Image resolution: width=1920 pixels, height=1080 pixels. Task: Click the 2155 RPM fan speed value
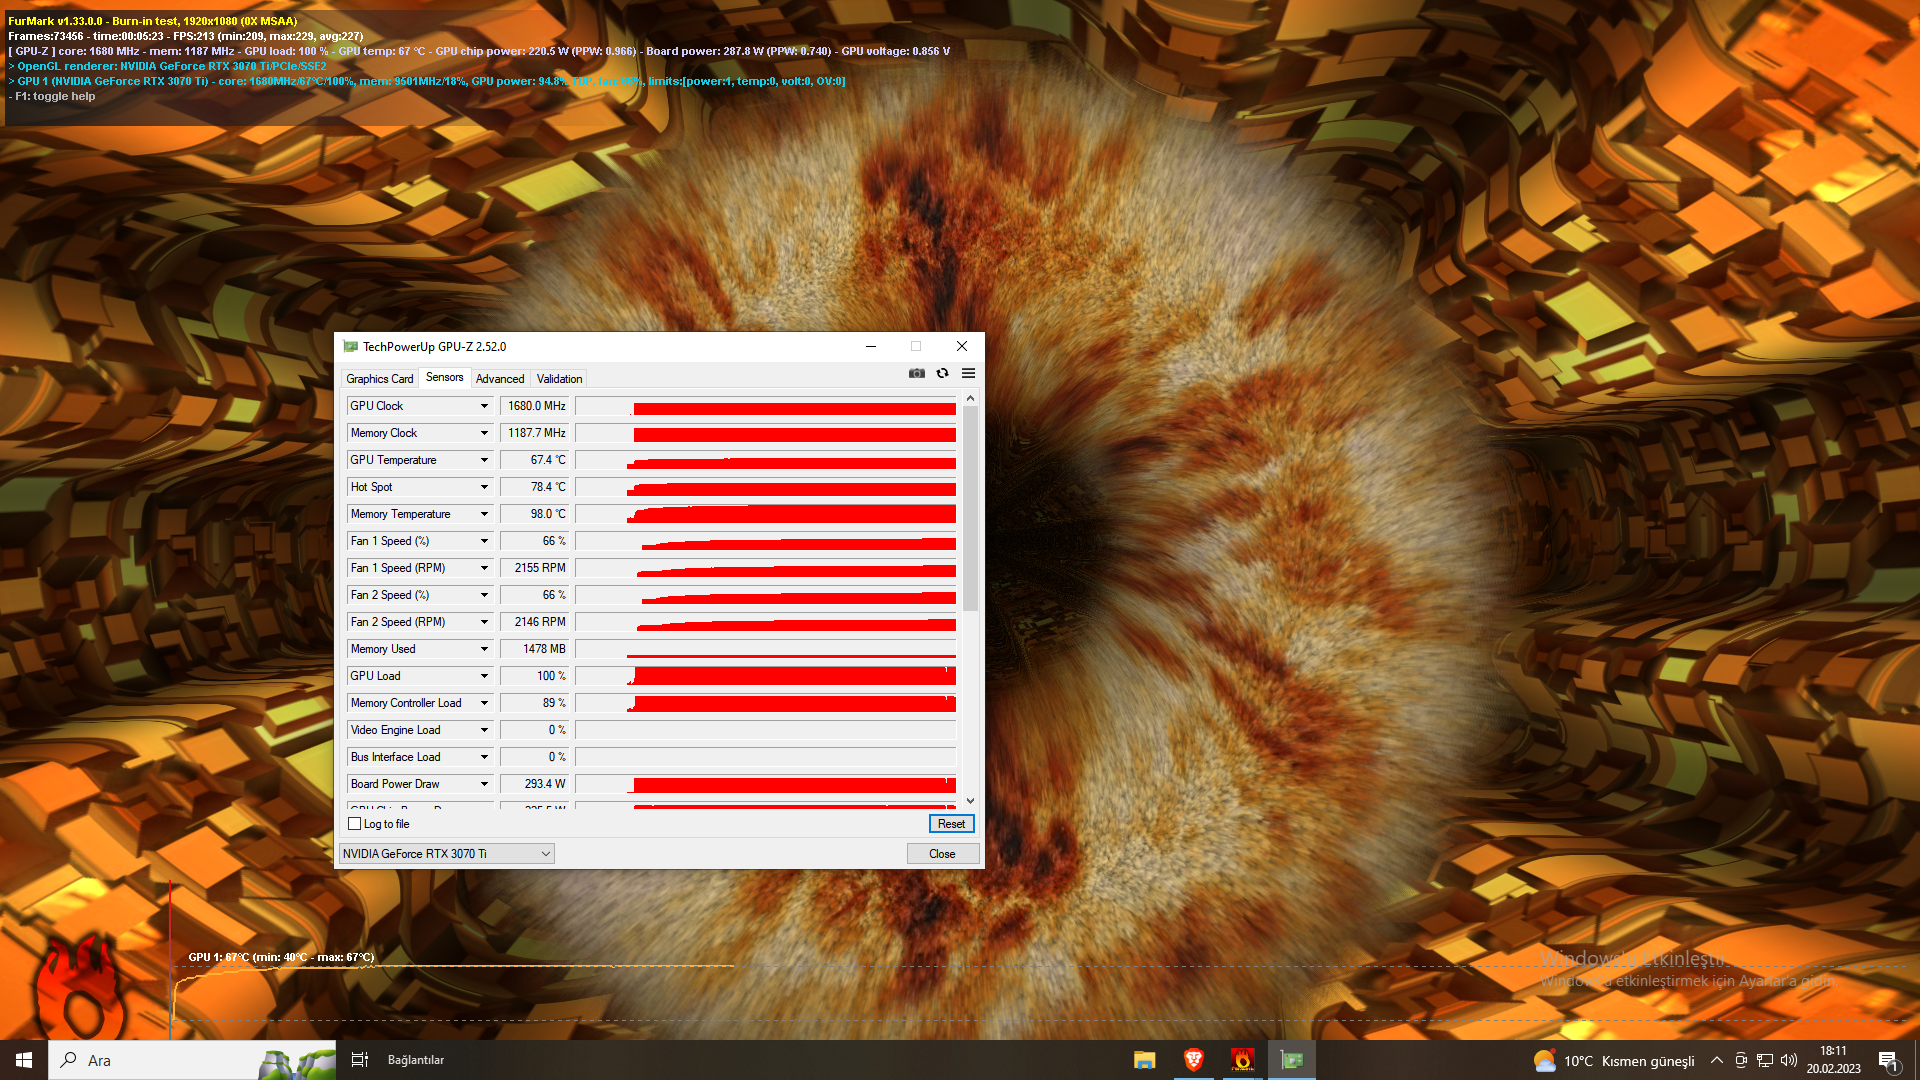pos(534,568)
